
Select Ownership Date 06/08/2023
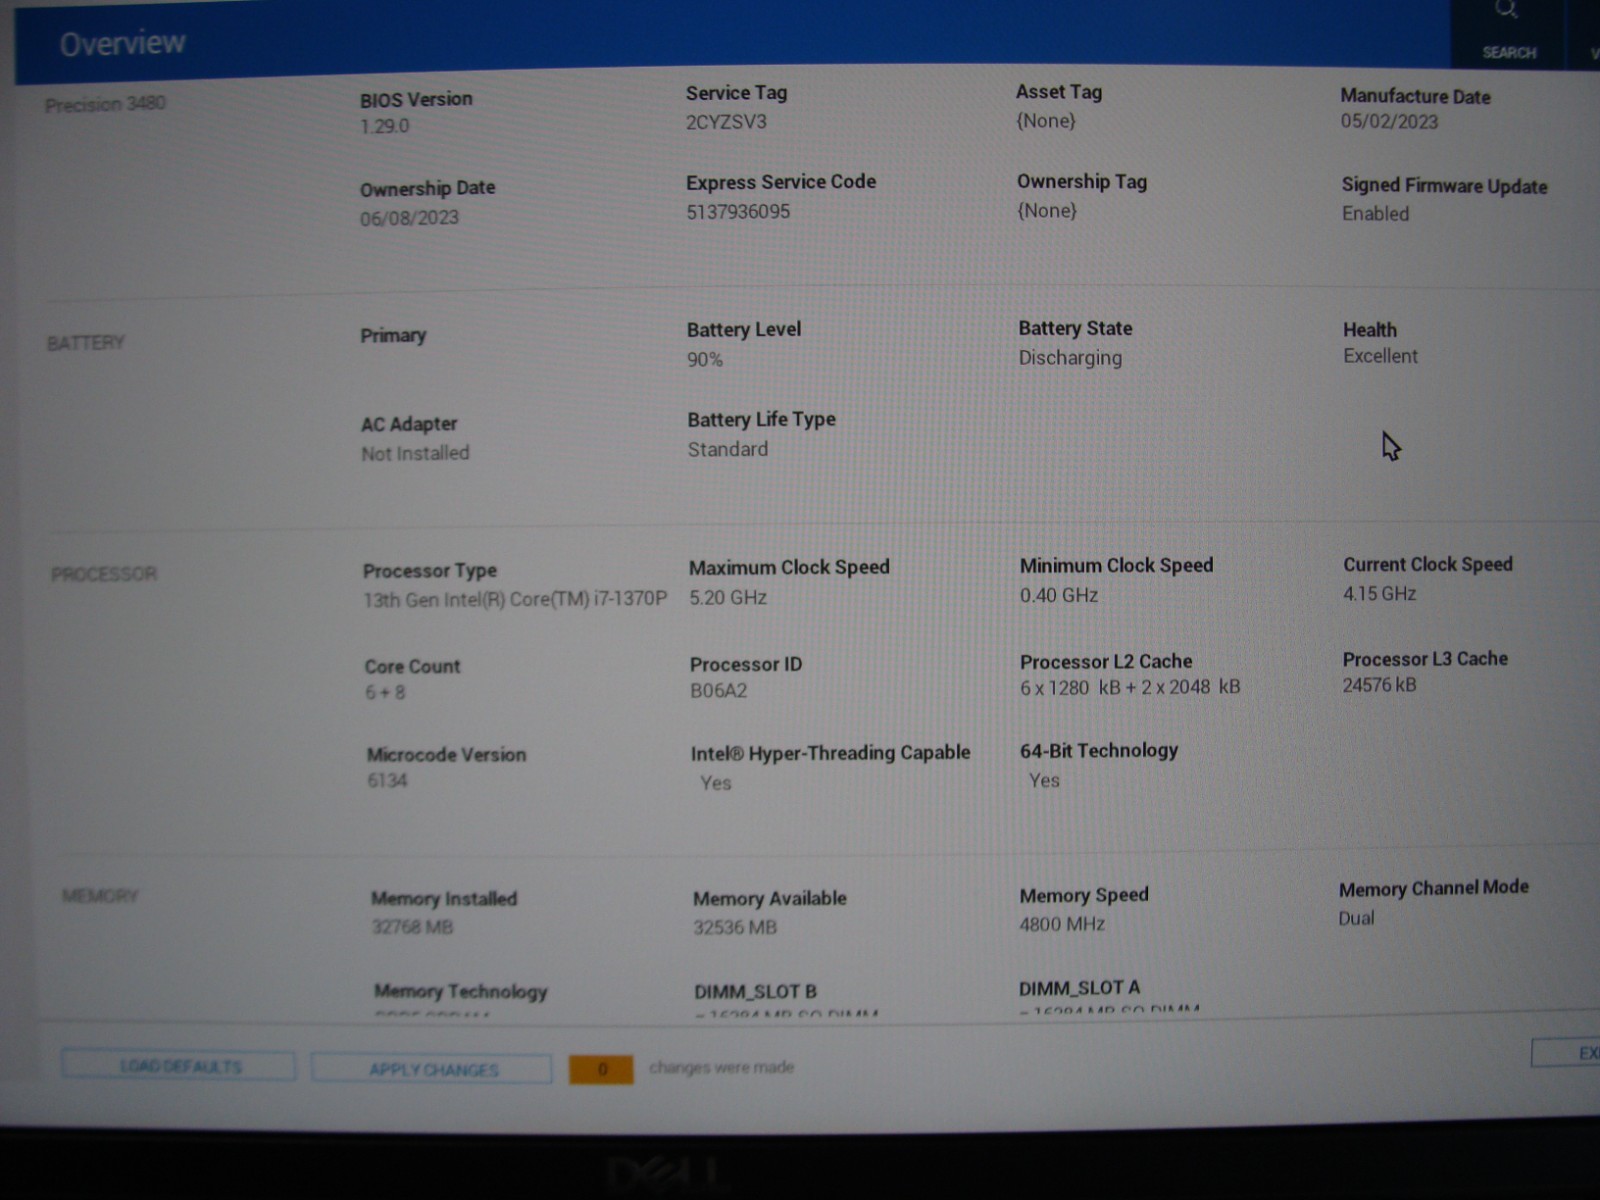(409, 217)
